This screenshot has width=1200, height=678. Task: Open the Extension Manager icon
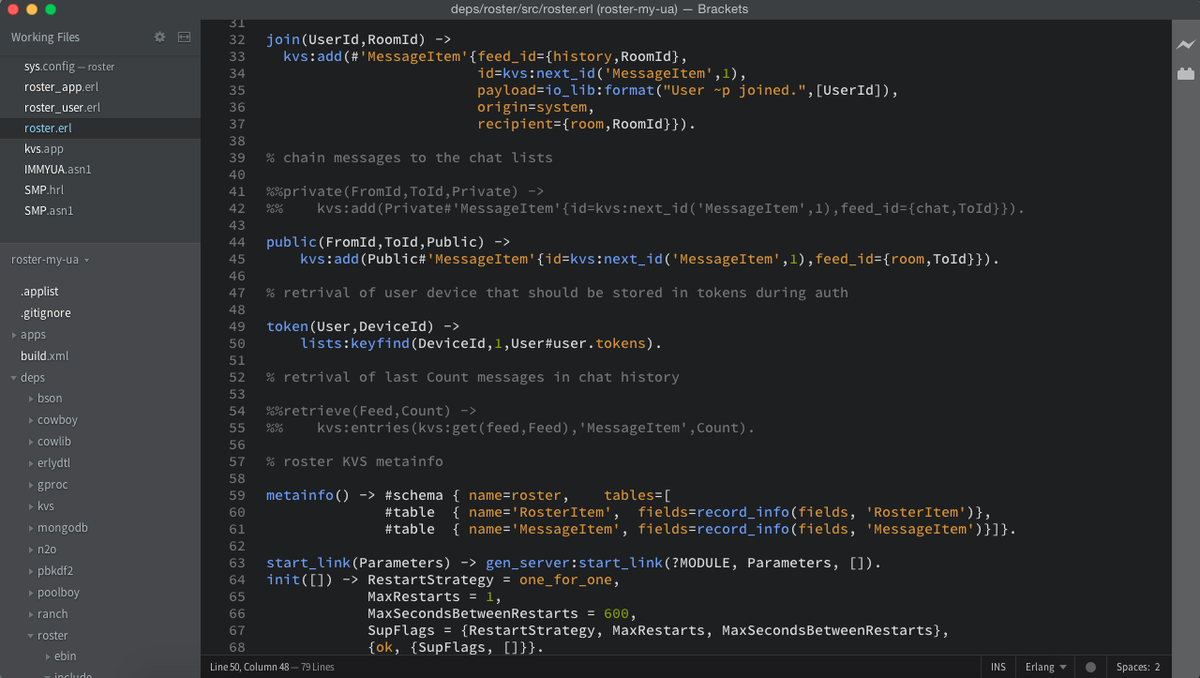click(x=1188, y=72)
